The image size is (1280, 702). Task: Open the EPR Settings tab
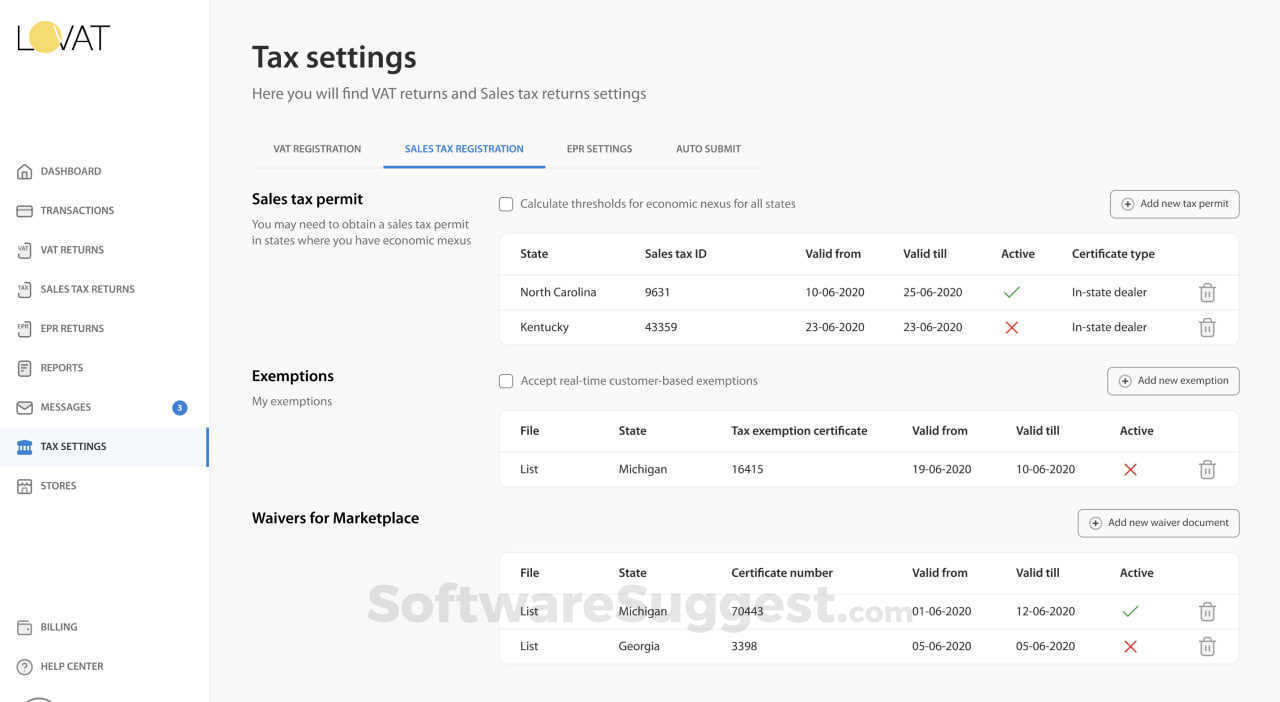coord(599,149)
